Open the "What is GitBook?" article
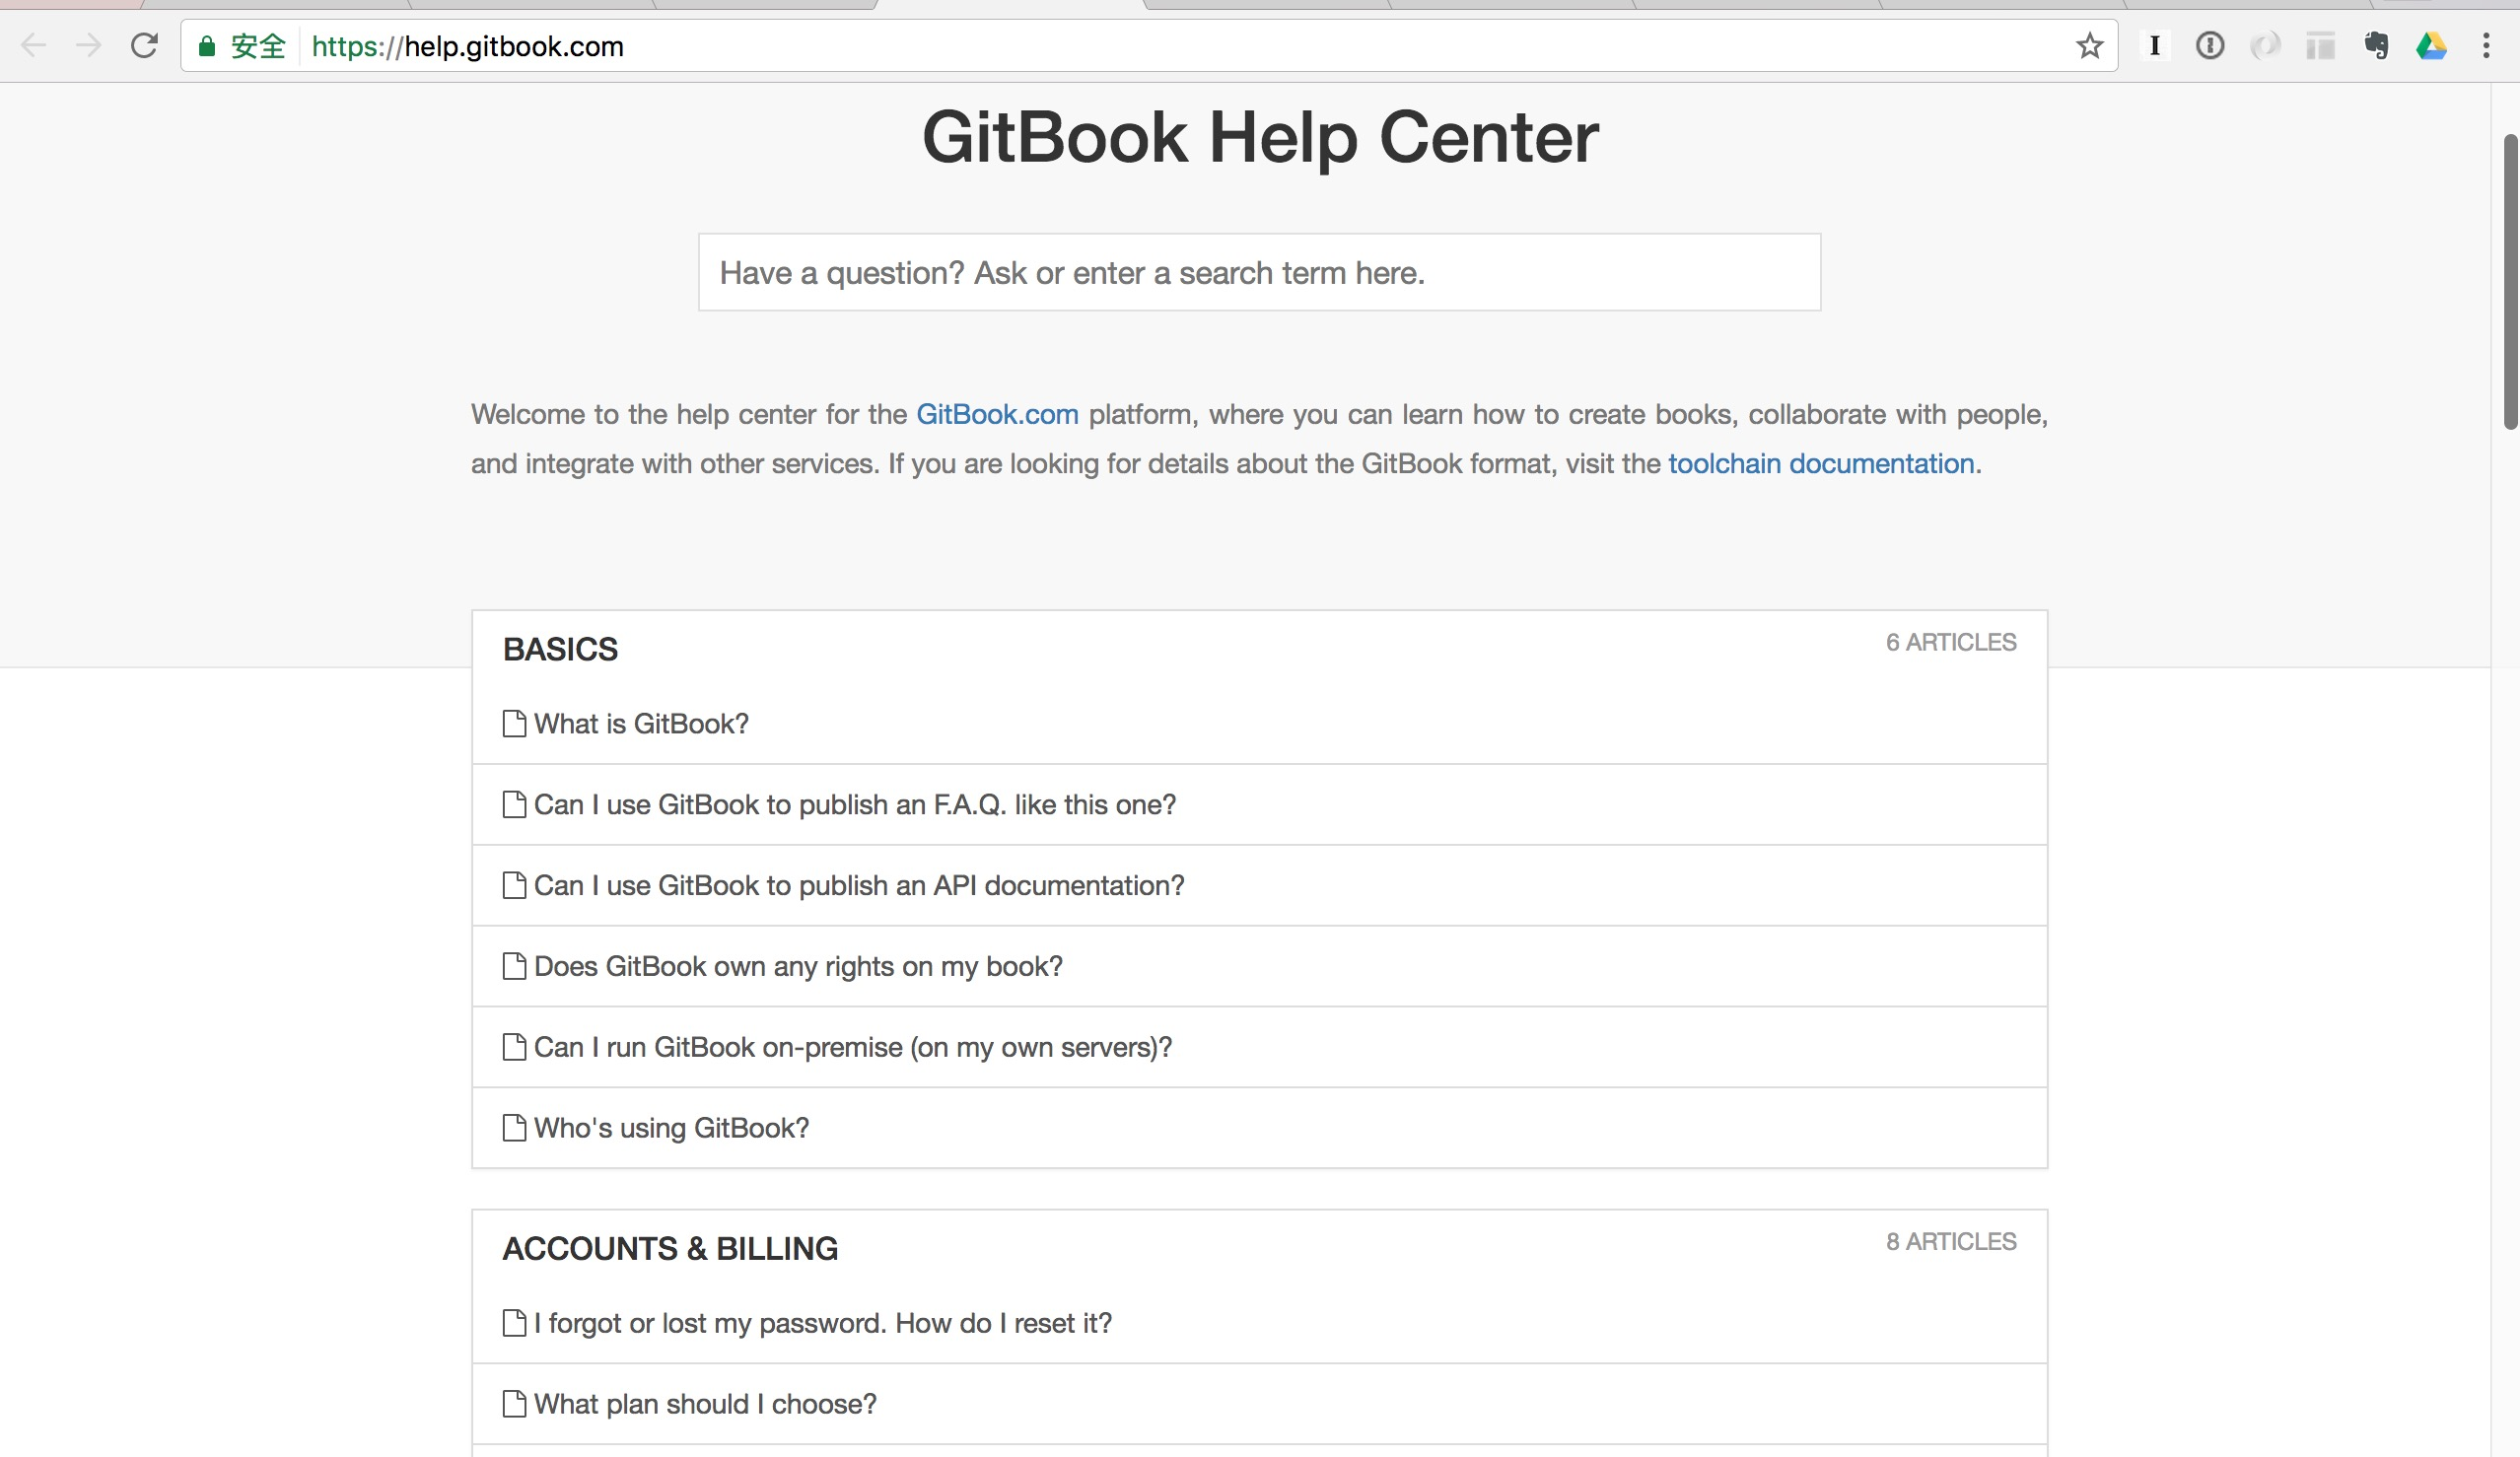 pyautogui.click(x=641, y=724)
